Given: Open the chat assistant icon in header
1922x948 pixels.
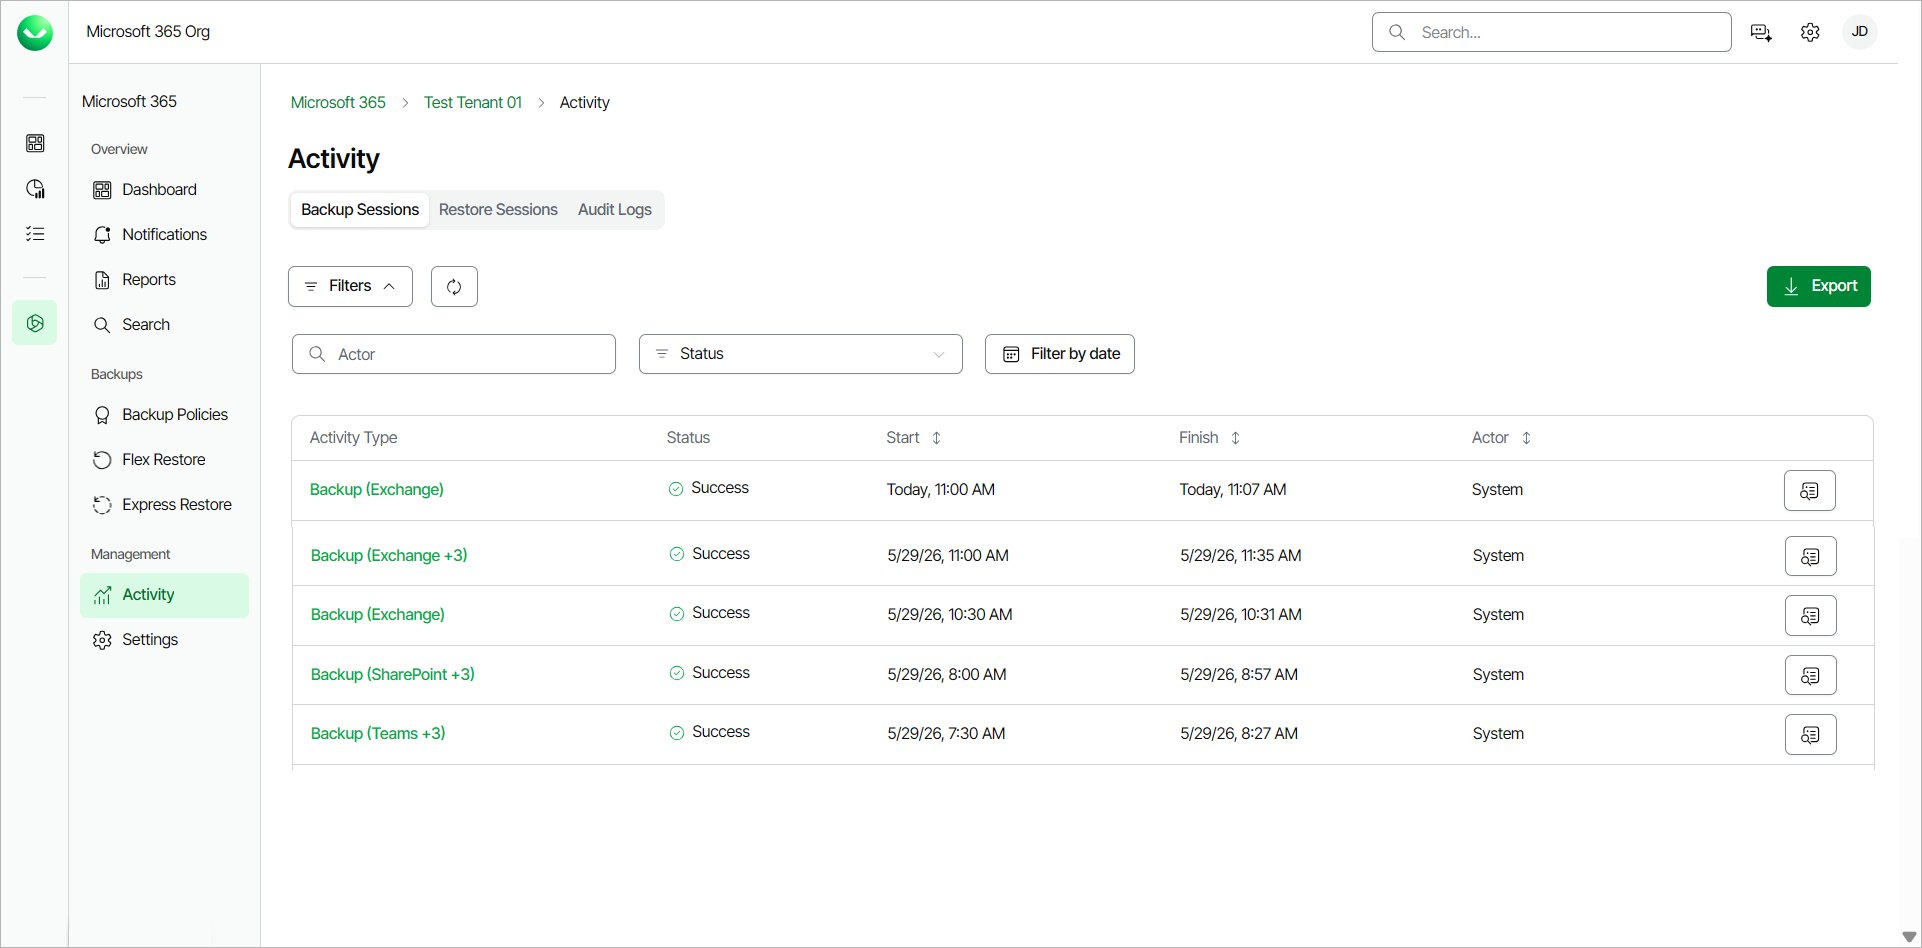Looking at the screenshot, I should (x=1761, y=33).
